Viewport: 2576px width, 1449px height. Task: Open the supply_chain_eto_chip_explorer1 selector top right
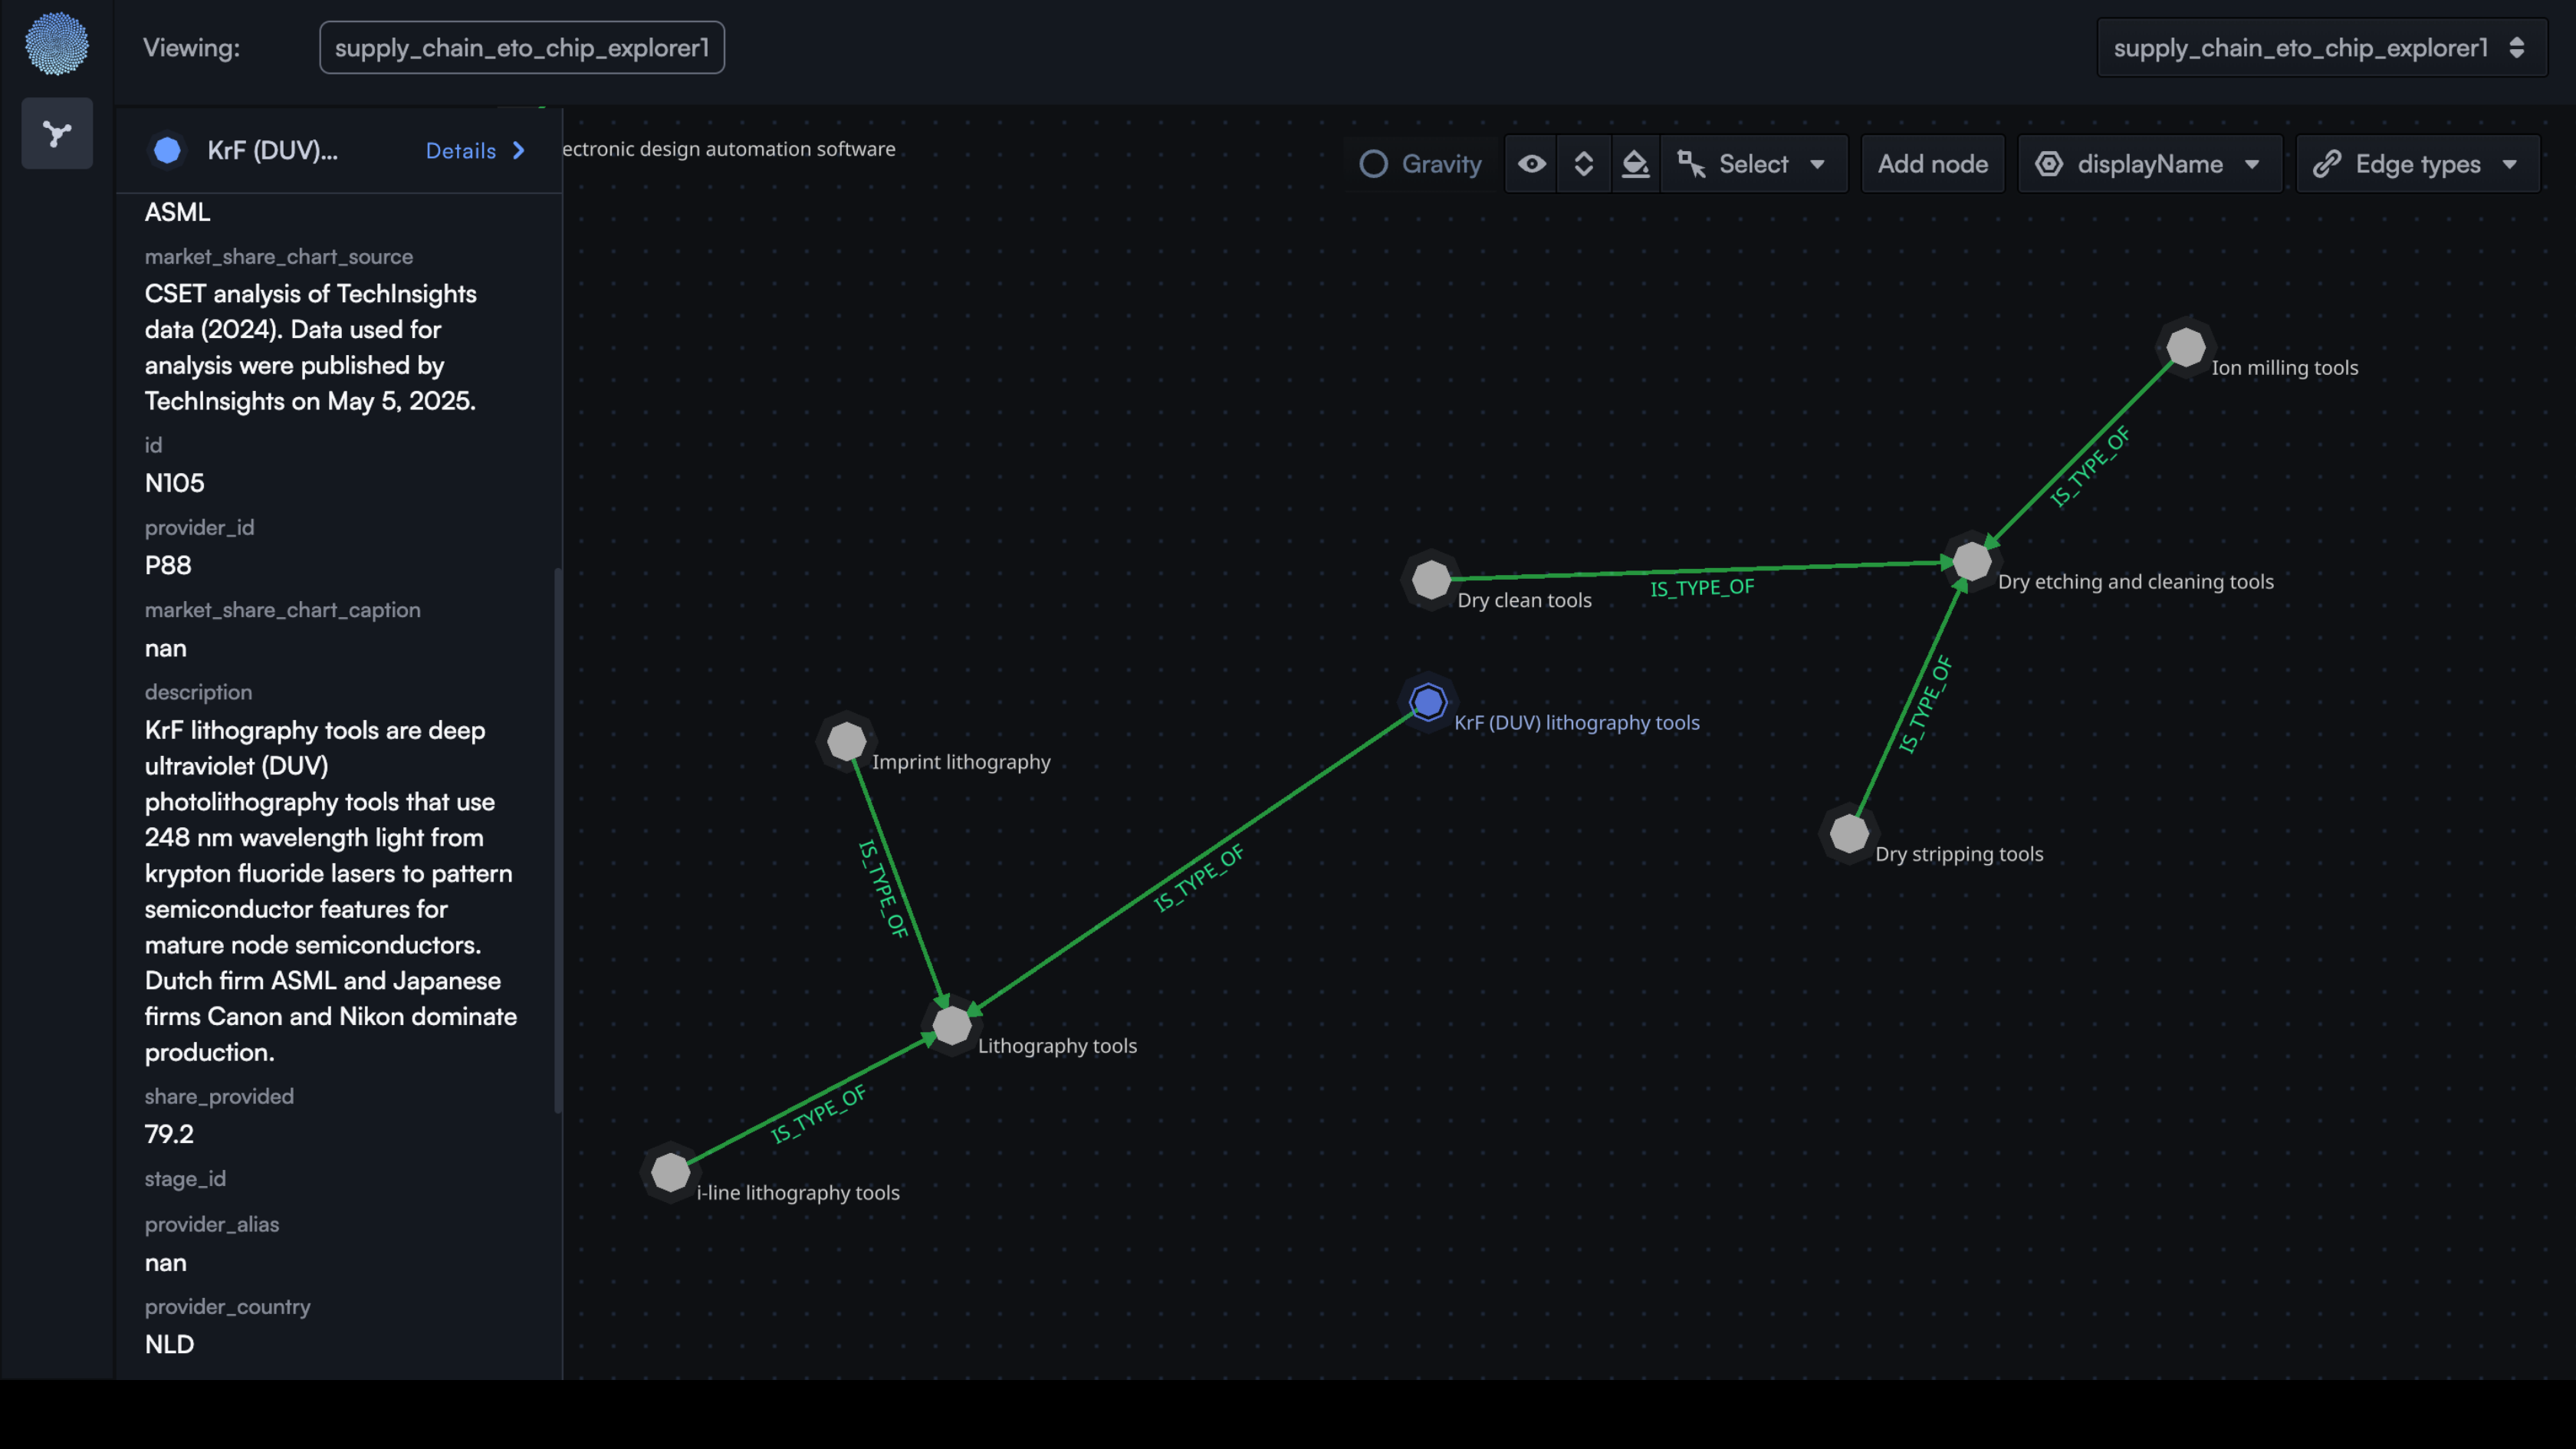[2321, 47]
